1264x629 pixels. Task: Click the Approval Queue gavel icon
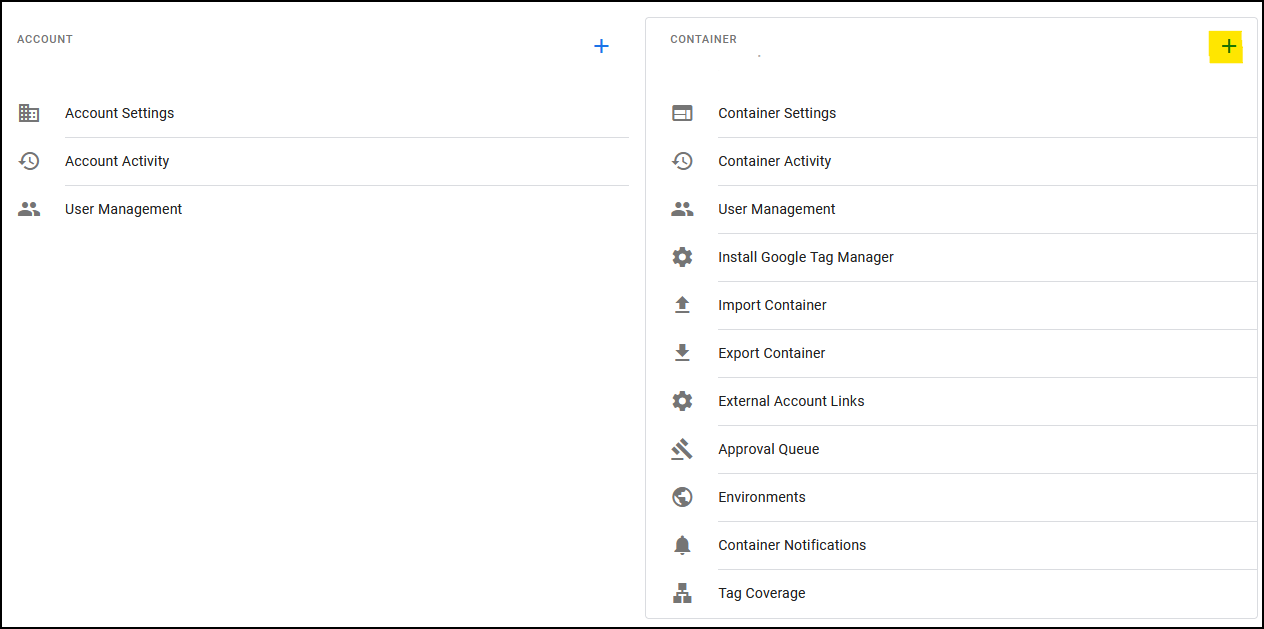pos(682,449)
